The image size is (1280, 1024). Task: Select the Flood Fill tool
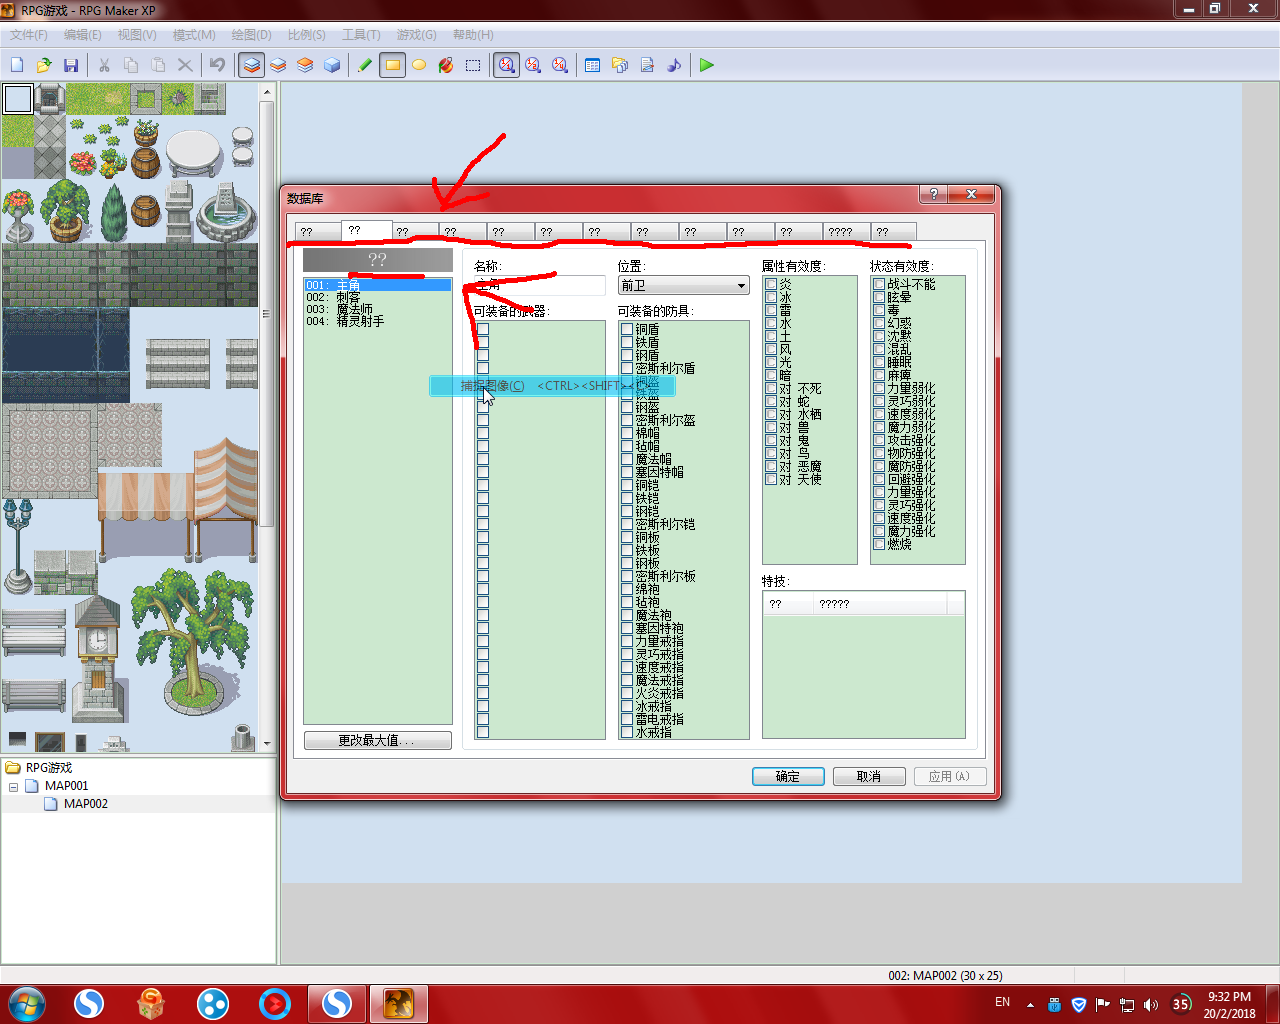446,65
